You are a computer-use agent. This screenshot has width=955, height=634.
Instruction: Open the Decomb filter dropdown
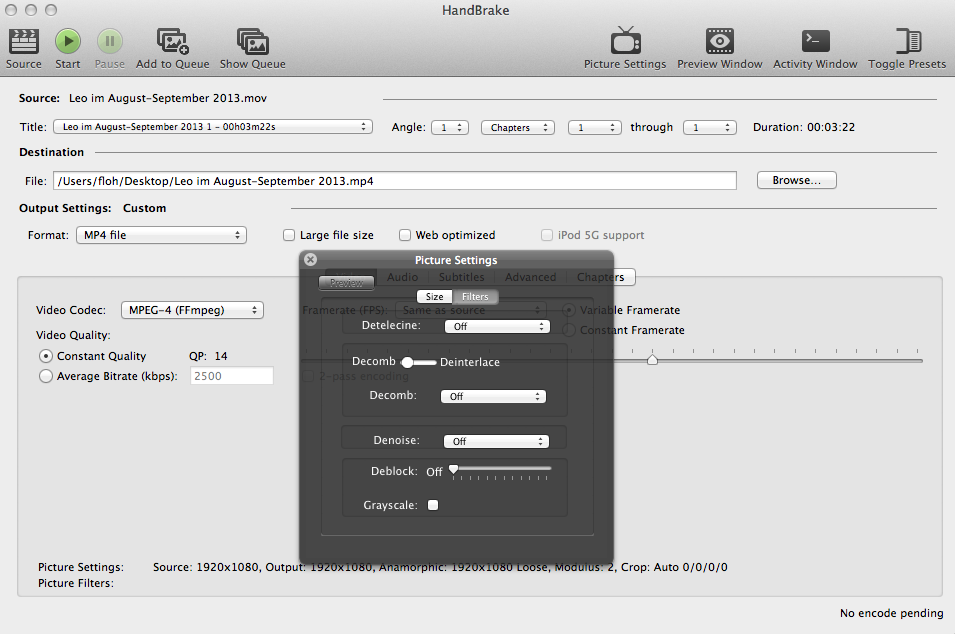click(x=493, y=396)
